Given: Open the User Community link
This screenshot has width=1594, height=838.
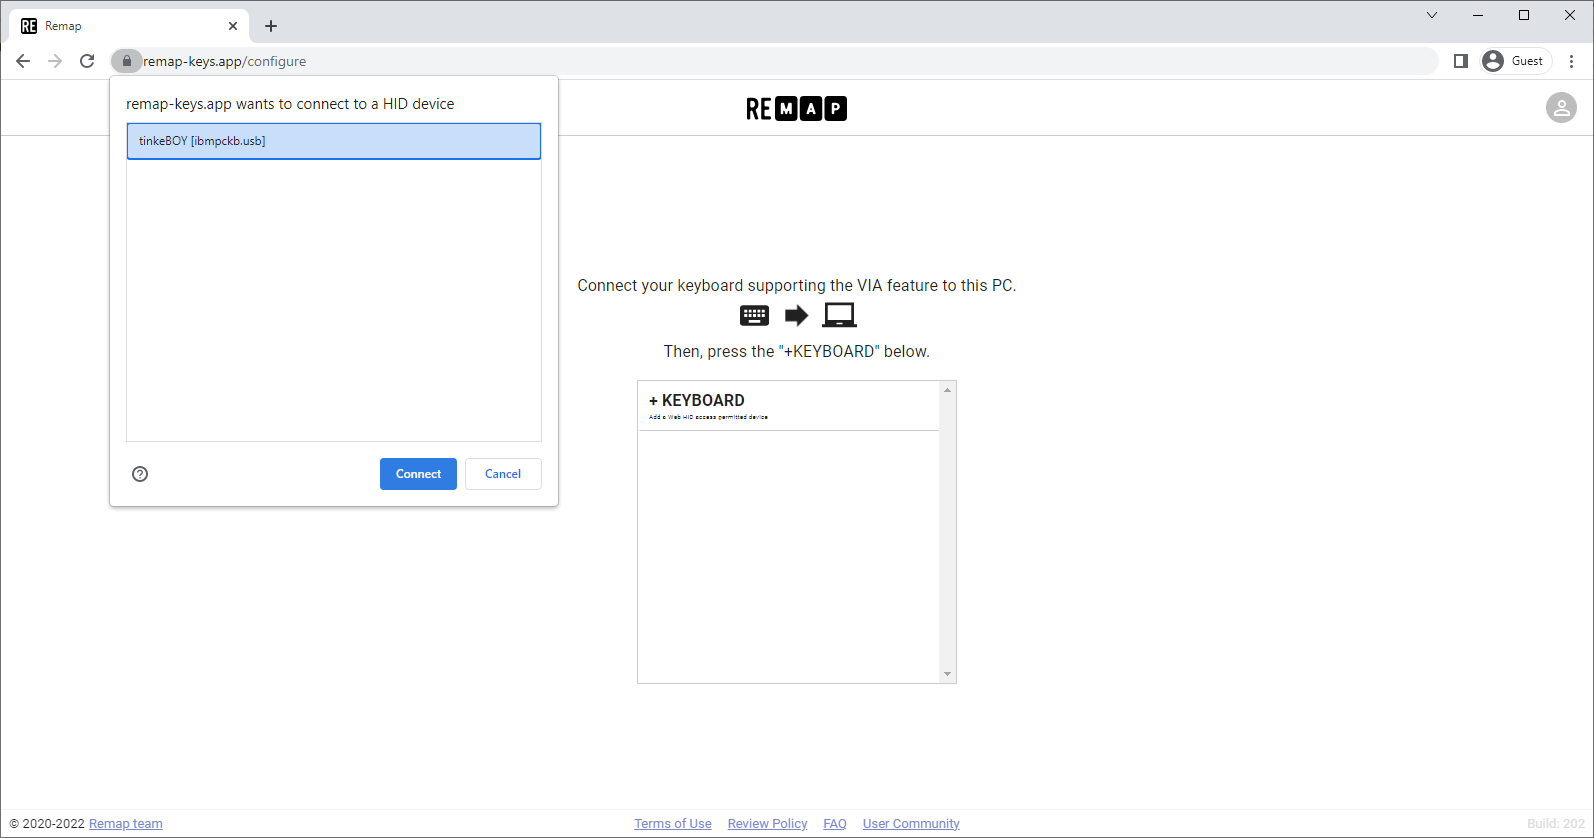Looking at the screenshot, I should (x=911, y=824).
